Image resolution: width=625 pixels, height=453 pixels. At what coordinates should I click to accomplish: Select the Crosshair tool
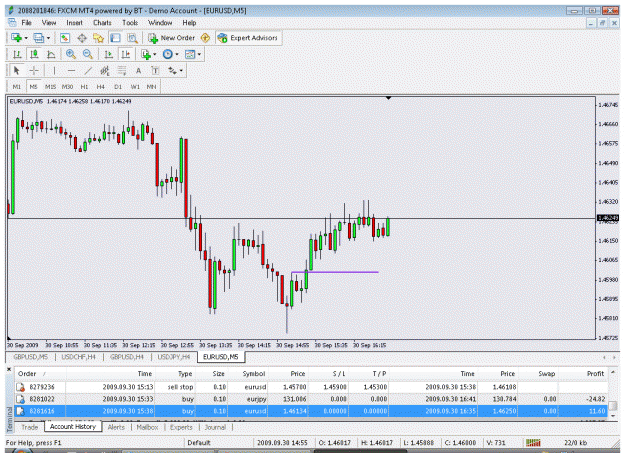coord(34,71)
